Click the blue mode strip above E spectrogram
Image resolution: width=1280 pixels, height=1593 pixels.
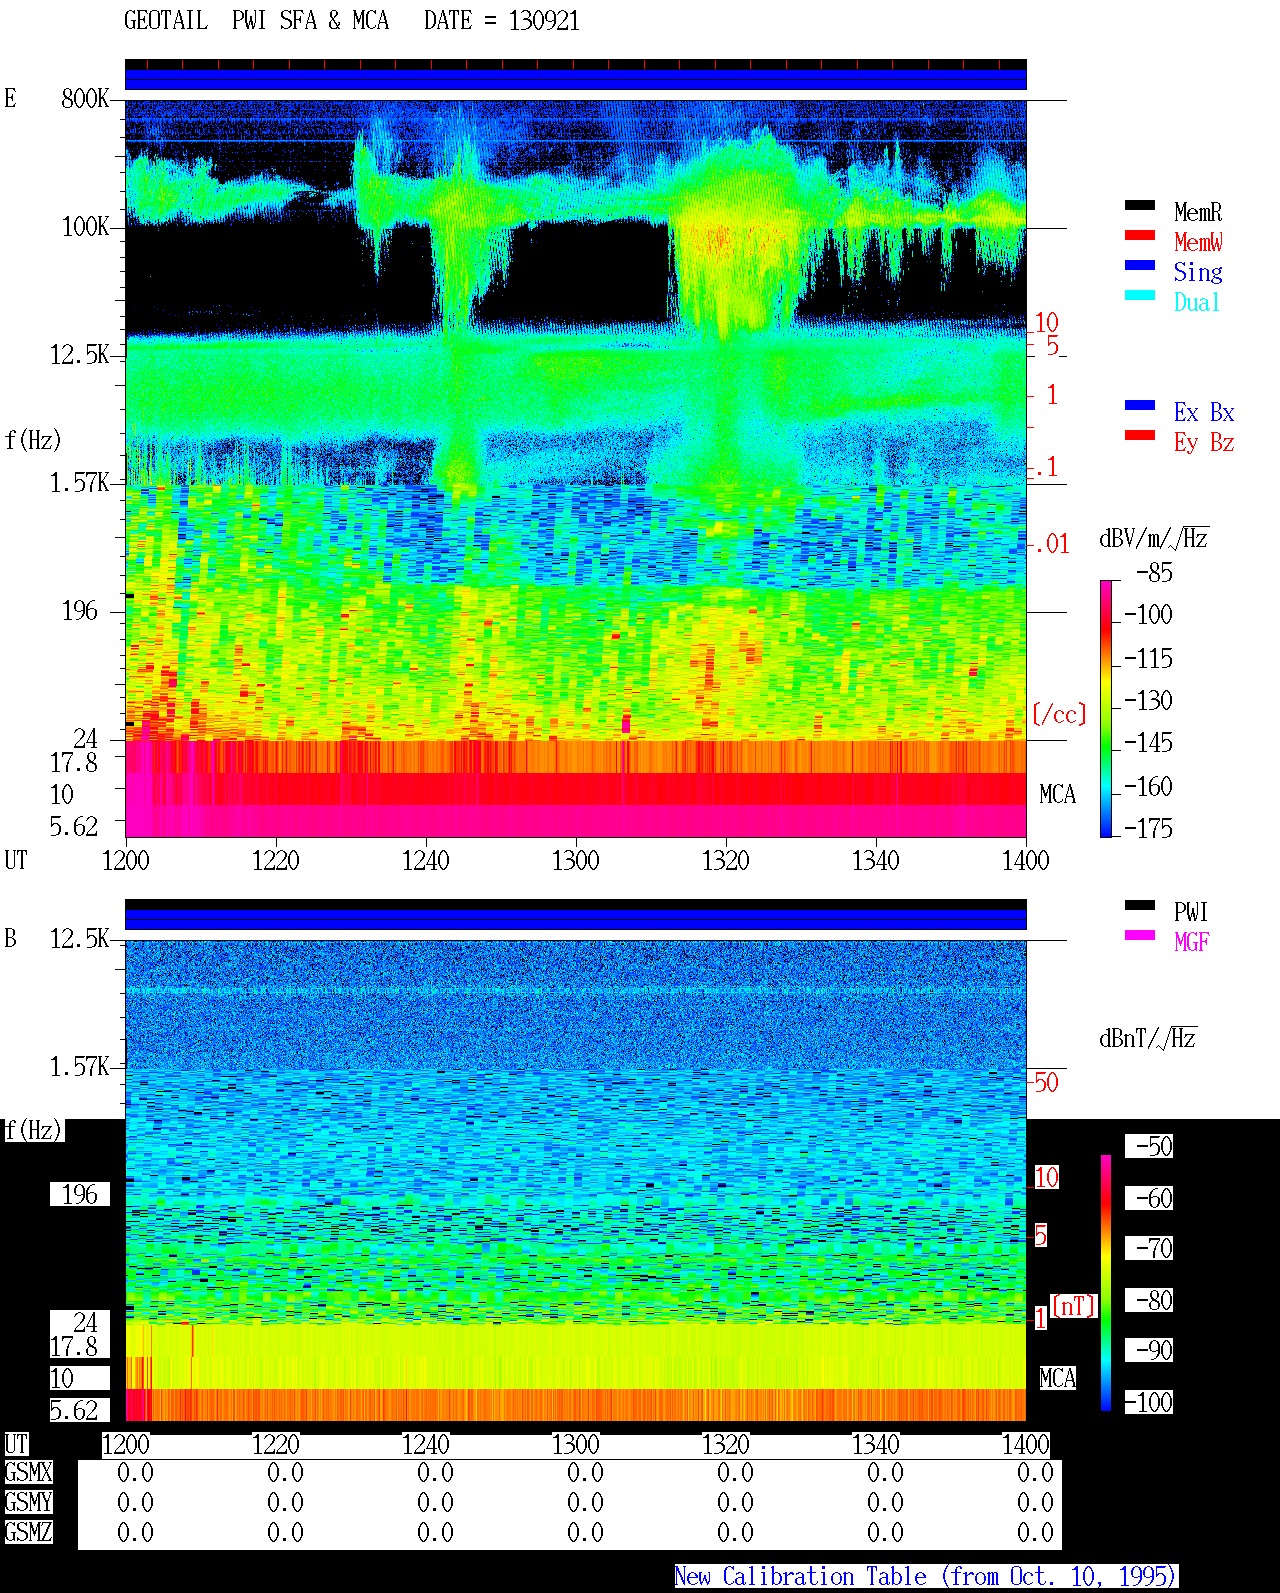576,79
